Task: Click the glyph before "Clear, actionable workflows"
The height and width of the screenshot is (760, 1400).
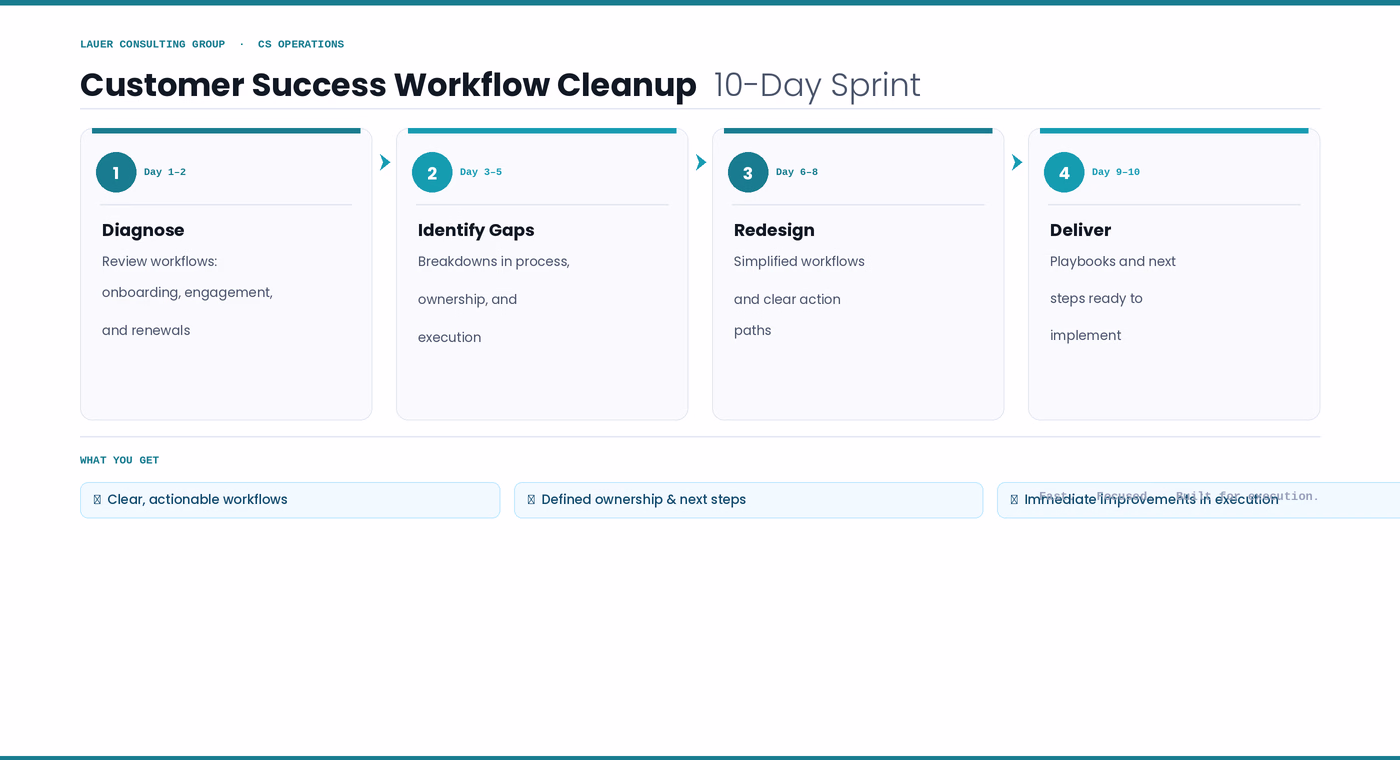Action: (97, 500)
